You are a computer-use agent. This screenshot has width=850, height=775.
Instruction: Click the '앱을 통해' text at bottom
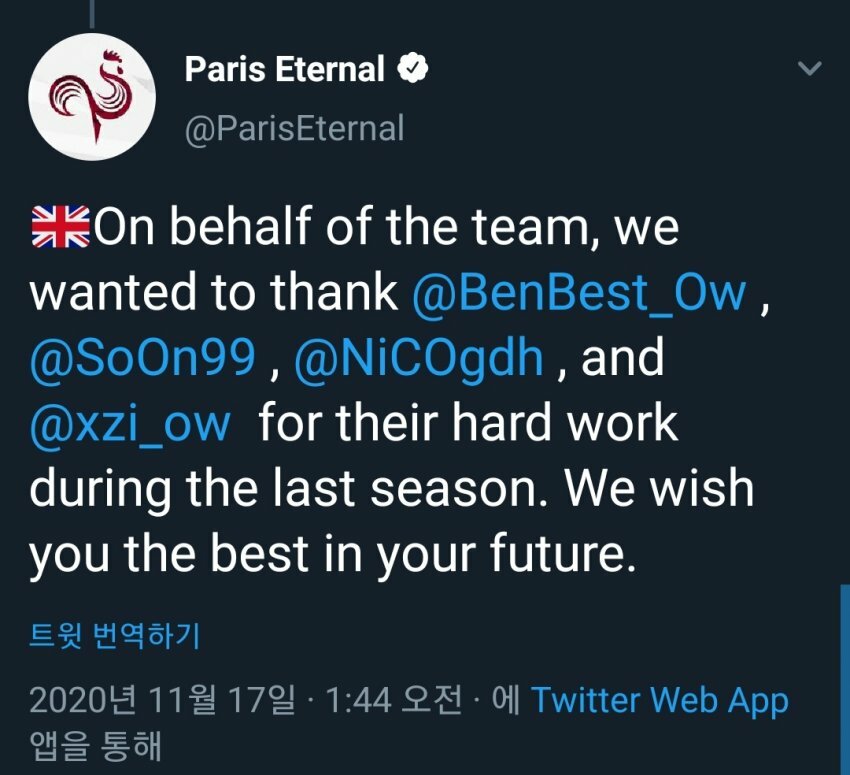(95, 746)
